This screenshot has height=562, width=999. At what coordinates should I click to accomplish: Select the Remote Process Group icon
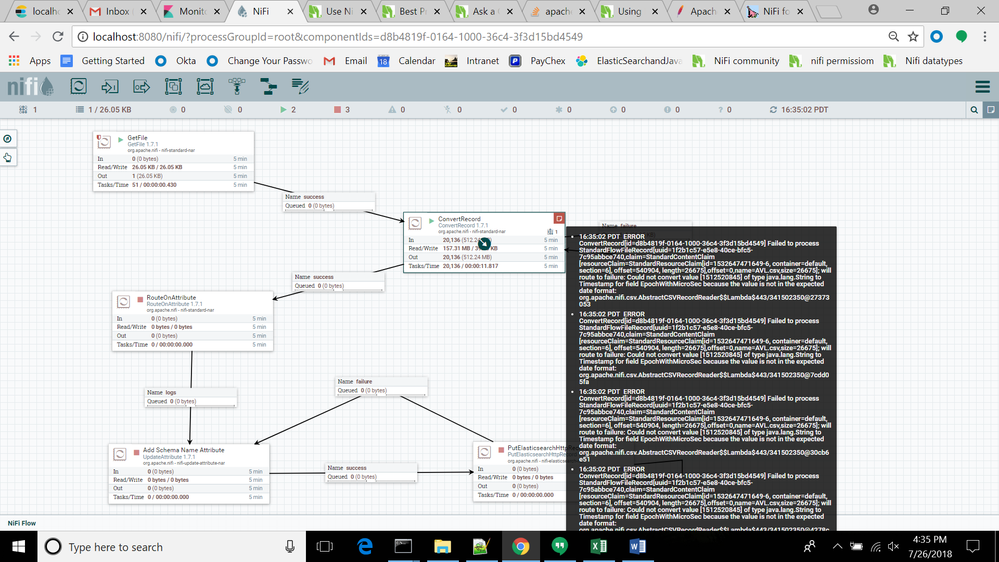(x=205, y=87)
